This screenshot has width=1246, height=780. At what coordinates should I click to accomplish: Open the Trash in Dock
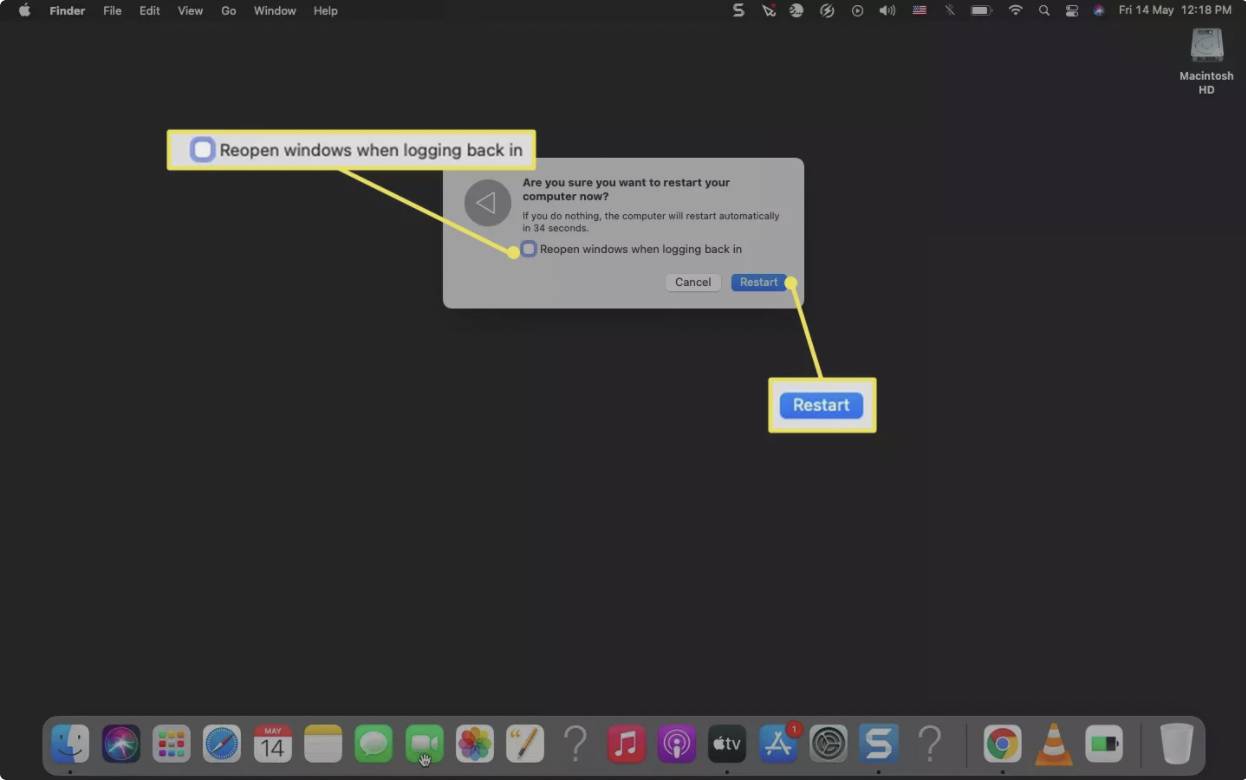[1176, 744]
